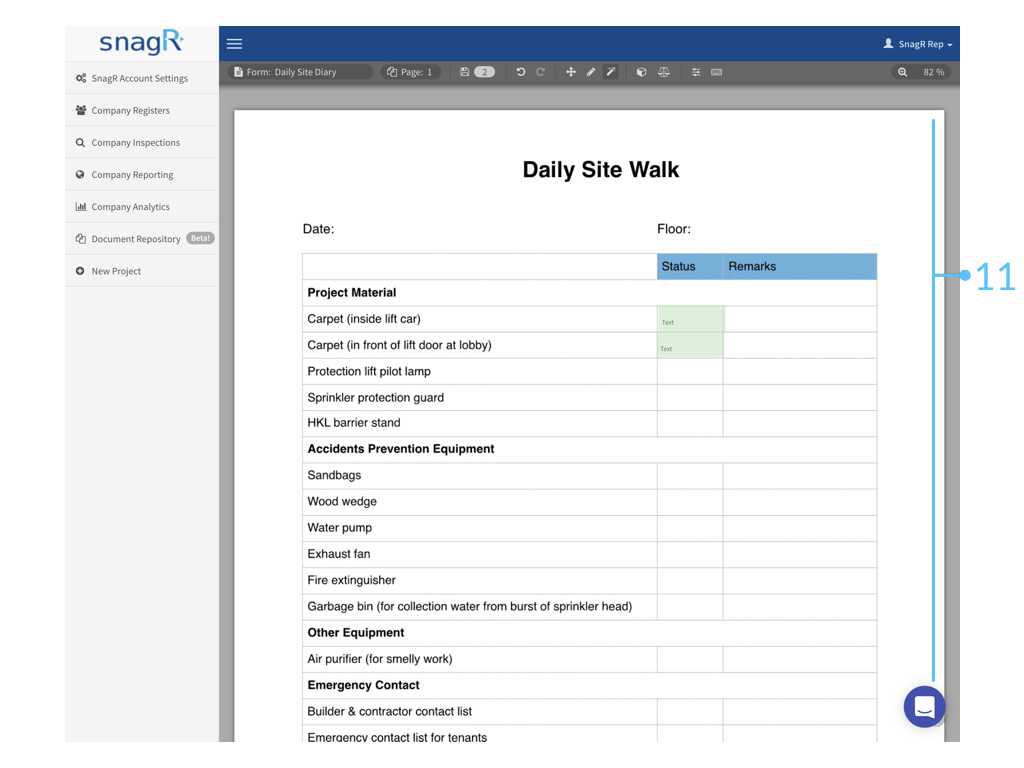Image resolution: width=1024 pixels, height=768 pixels.
Task: Click the Emergency Contact heading
Action: click(x=364, y=685)
